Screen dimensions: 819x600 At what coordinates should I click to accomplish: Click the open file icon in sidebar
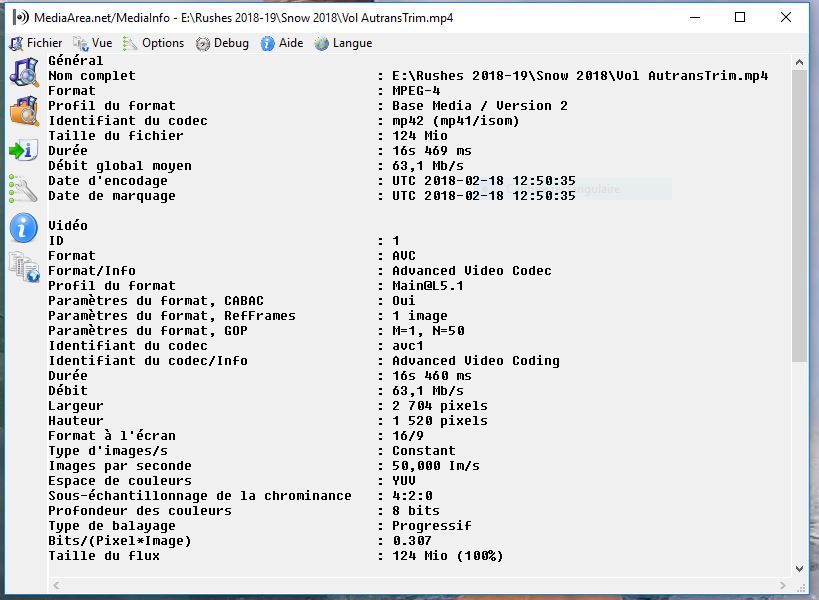point(24,73)
